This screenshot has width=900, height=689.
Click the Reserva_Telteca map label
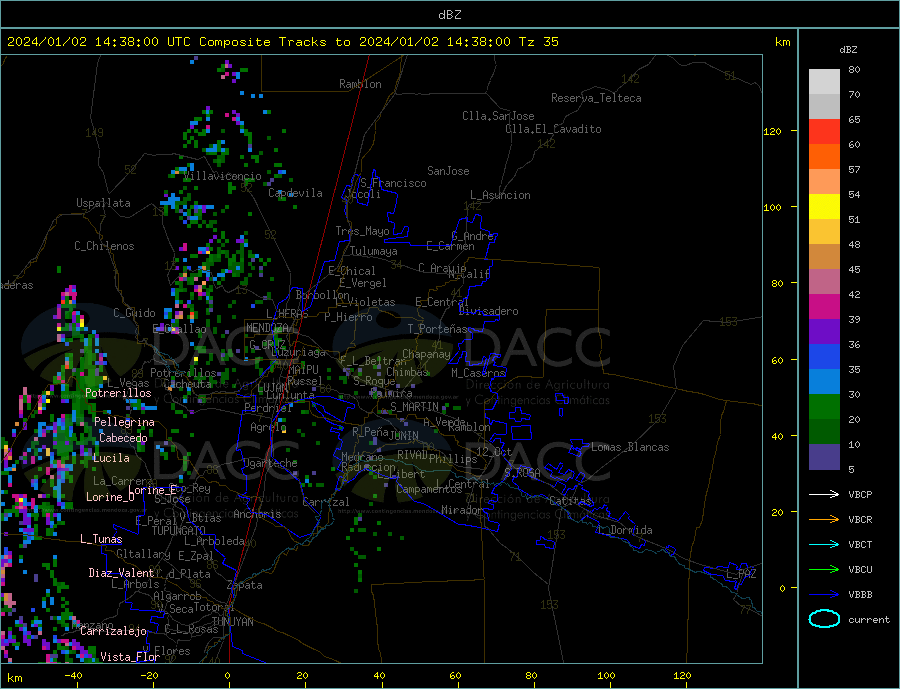tap(596, 98)
